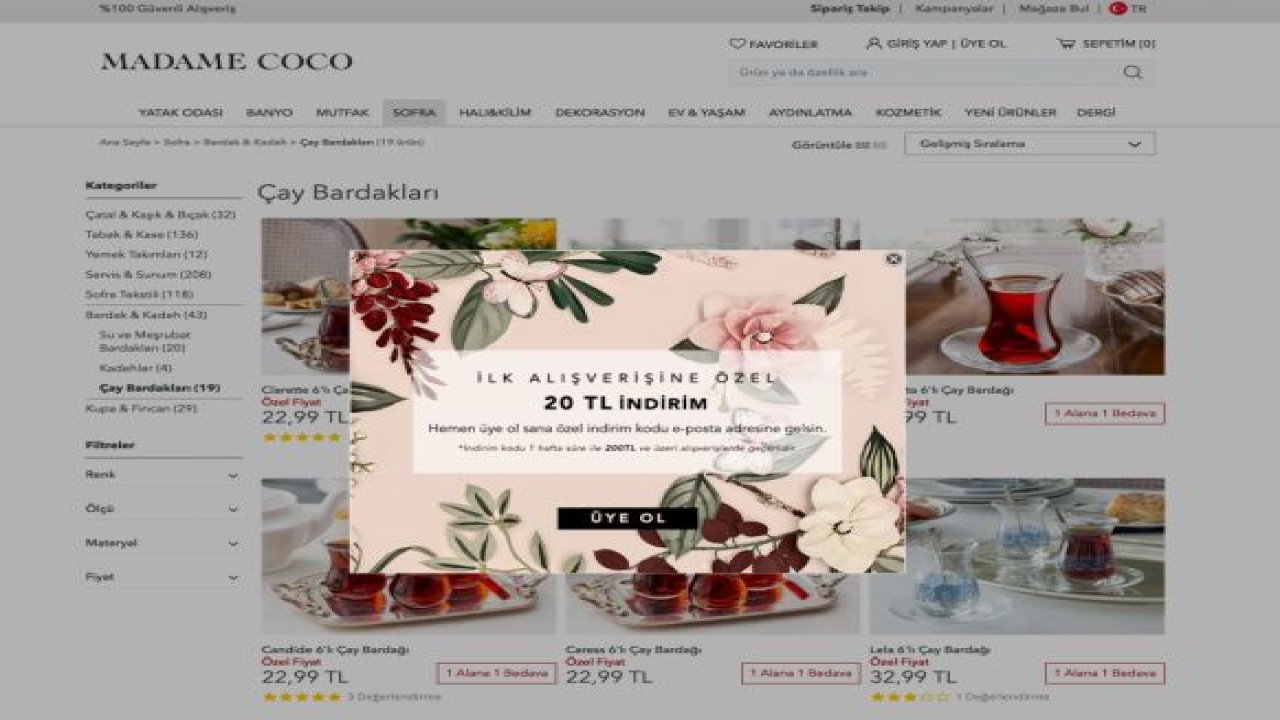Open the Kampanyalar link
The width and height of the screenshot is (1280, 720).
click(954, 8)
